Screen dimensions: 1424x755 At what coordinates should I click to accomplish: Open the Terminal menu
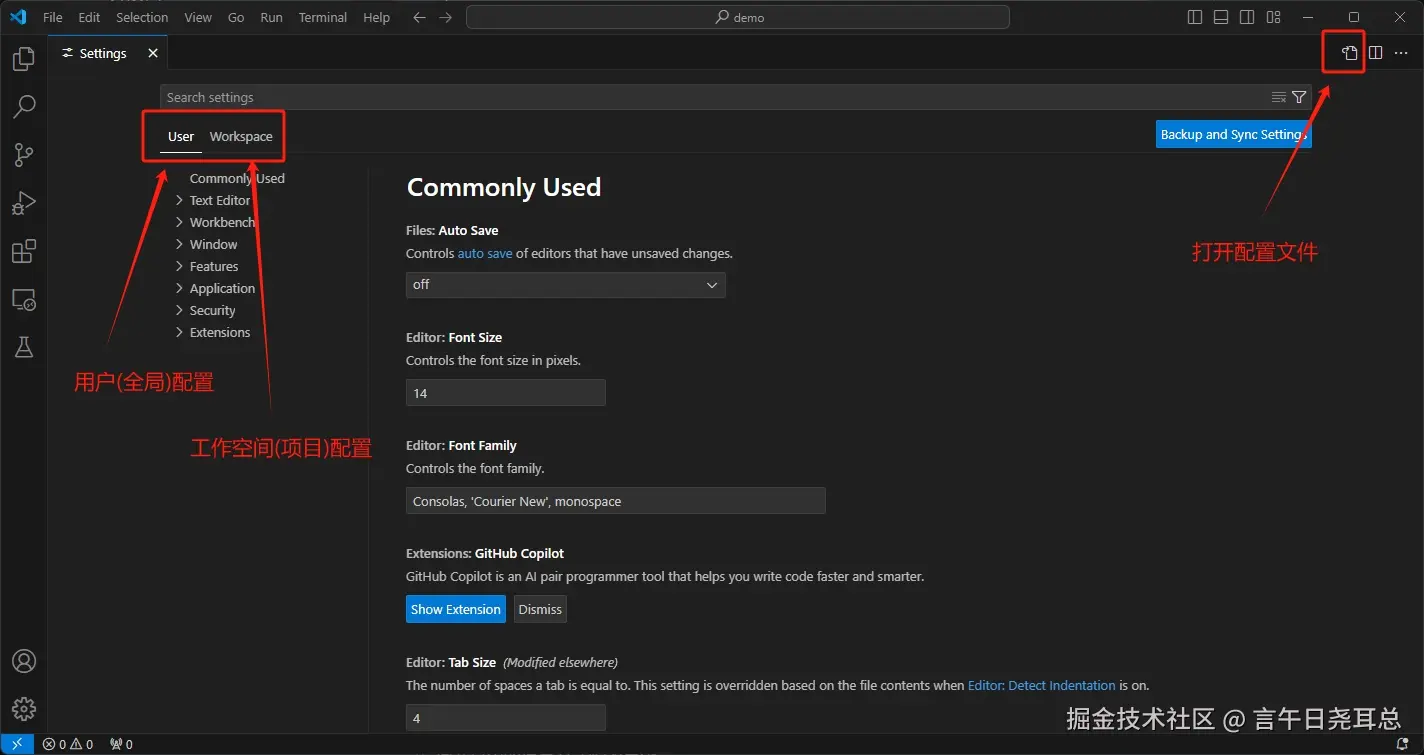323,17
